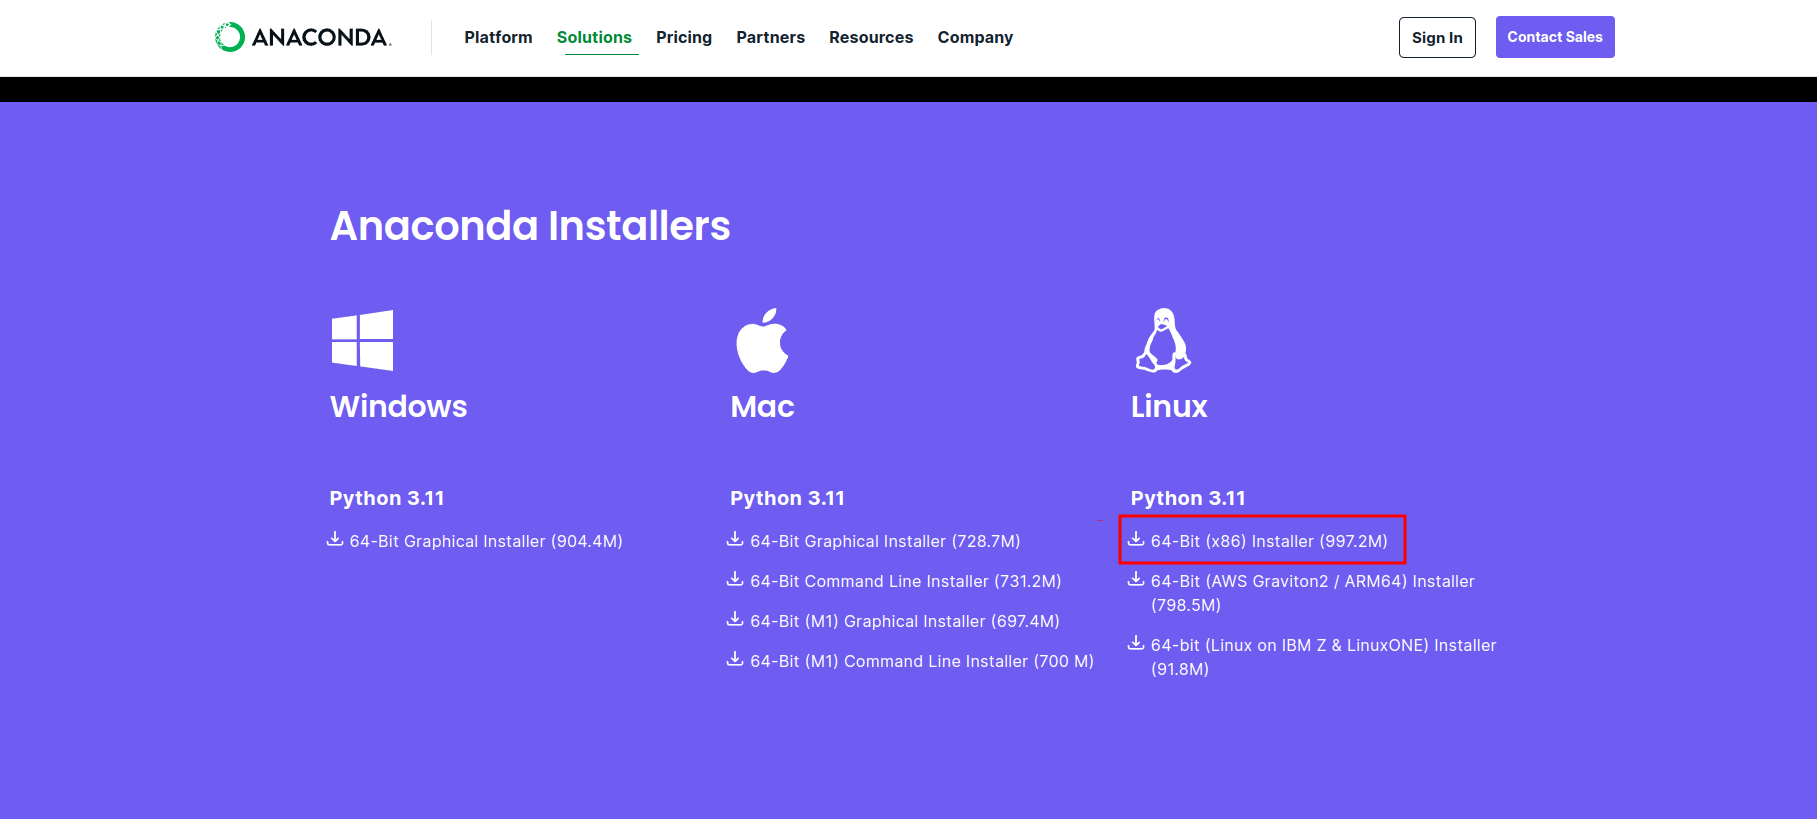
Task: Download 64-Bit (M1) Command Line Installer (700 M)
Action: pyautogui.click(x=922, y=661)
